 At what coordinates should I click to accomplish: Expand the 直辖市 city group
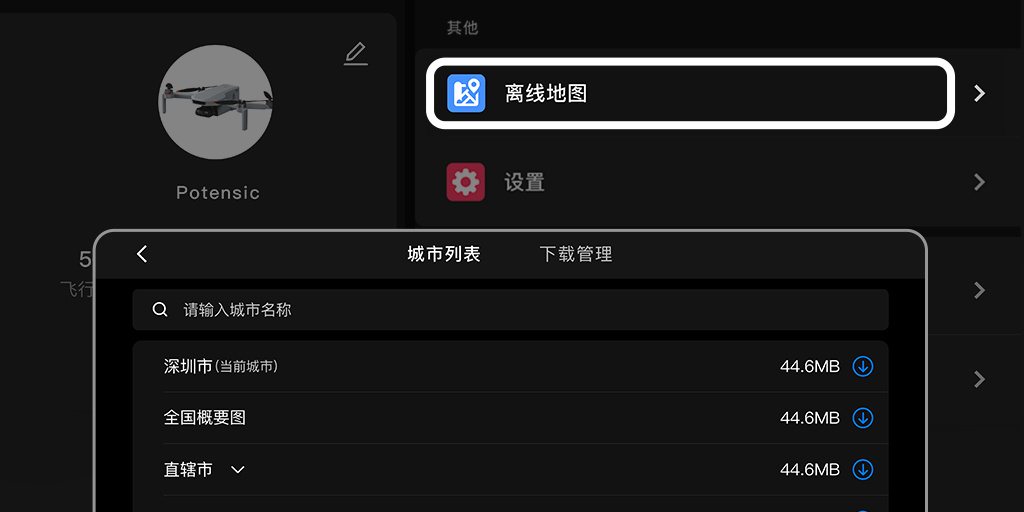tap(238, 470)
